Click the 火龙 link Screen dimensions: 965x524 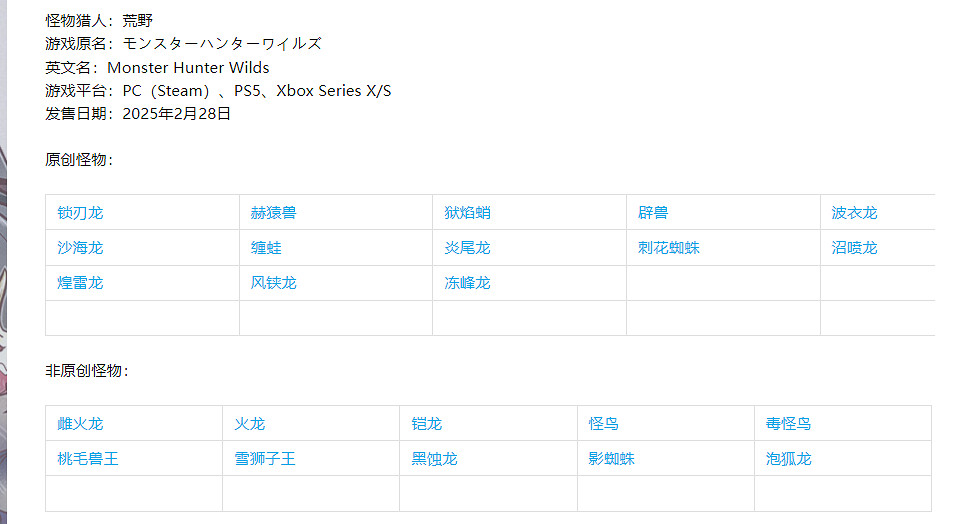pyautogui.click(x=250, y=424)
